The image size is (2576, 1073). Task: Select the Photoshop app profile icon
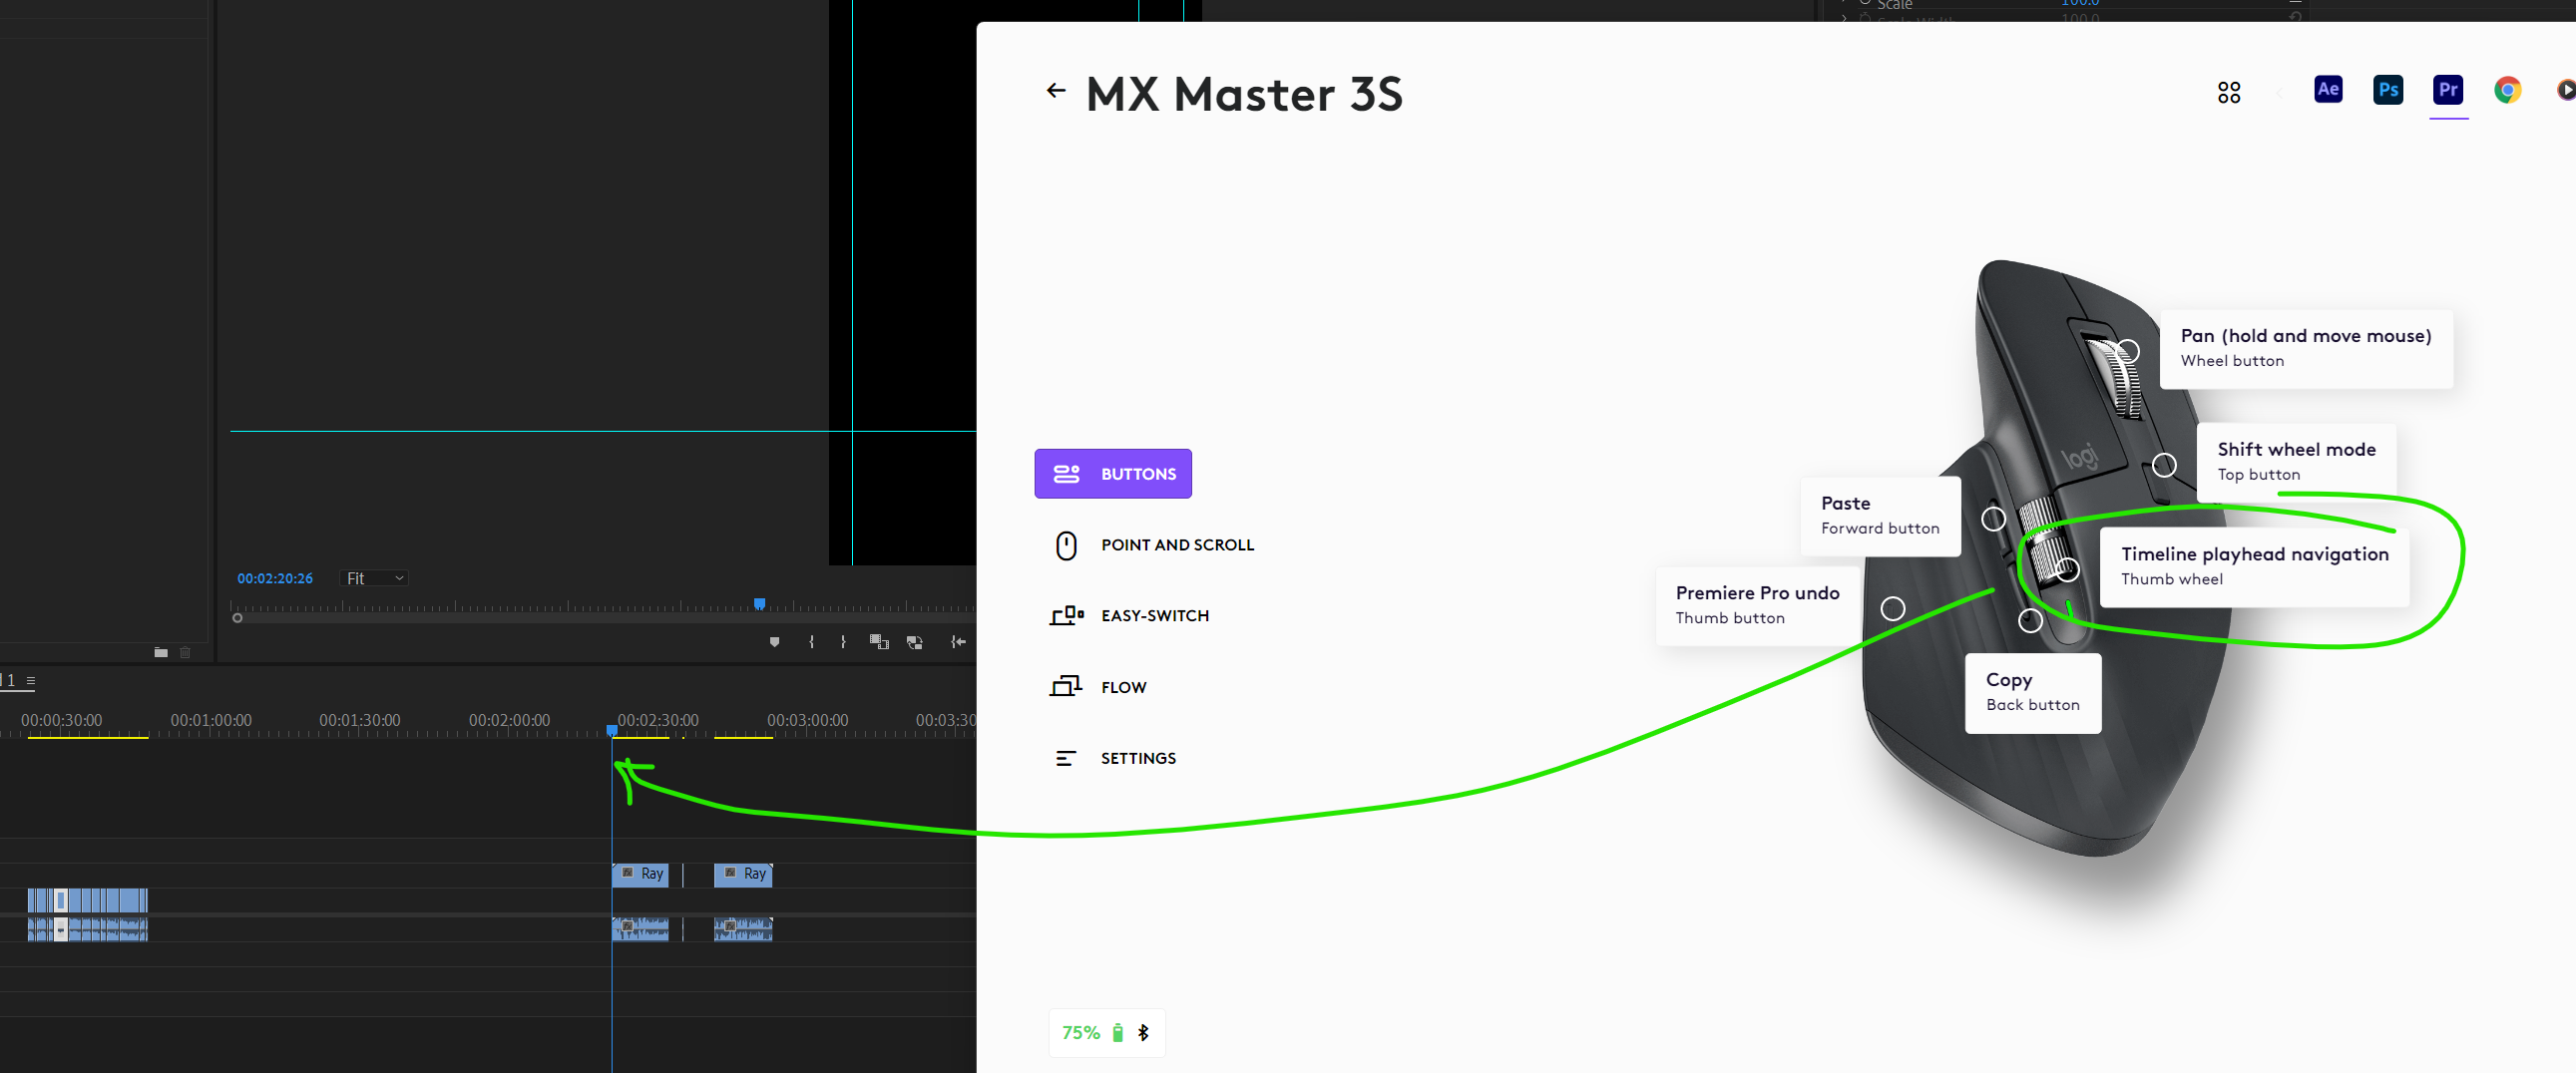pos(2388,90)
